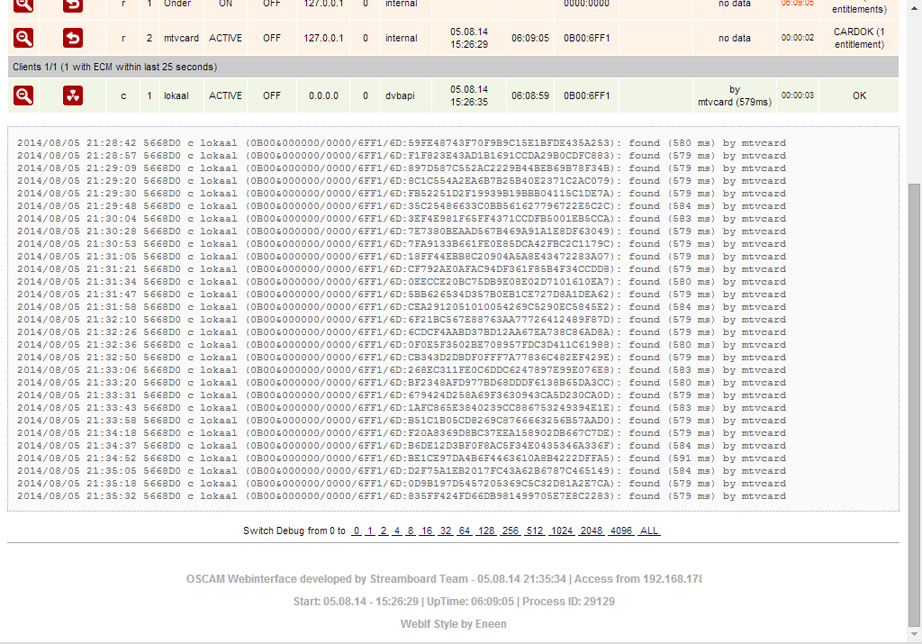Switch debug level to ALL
922x644 pixels.
click(x=649, y=530)
